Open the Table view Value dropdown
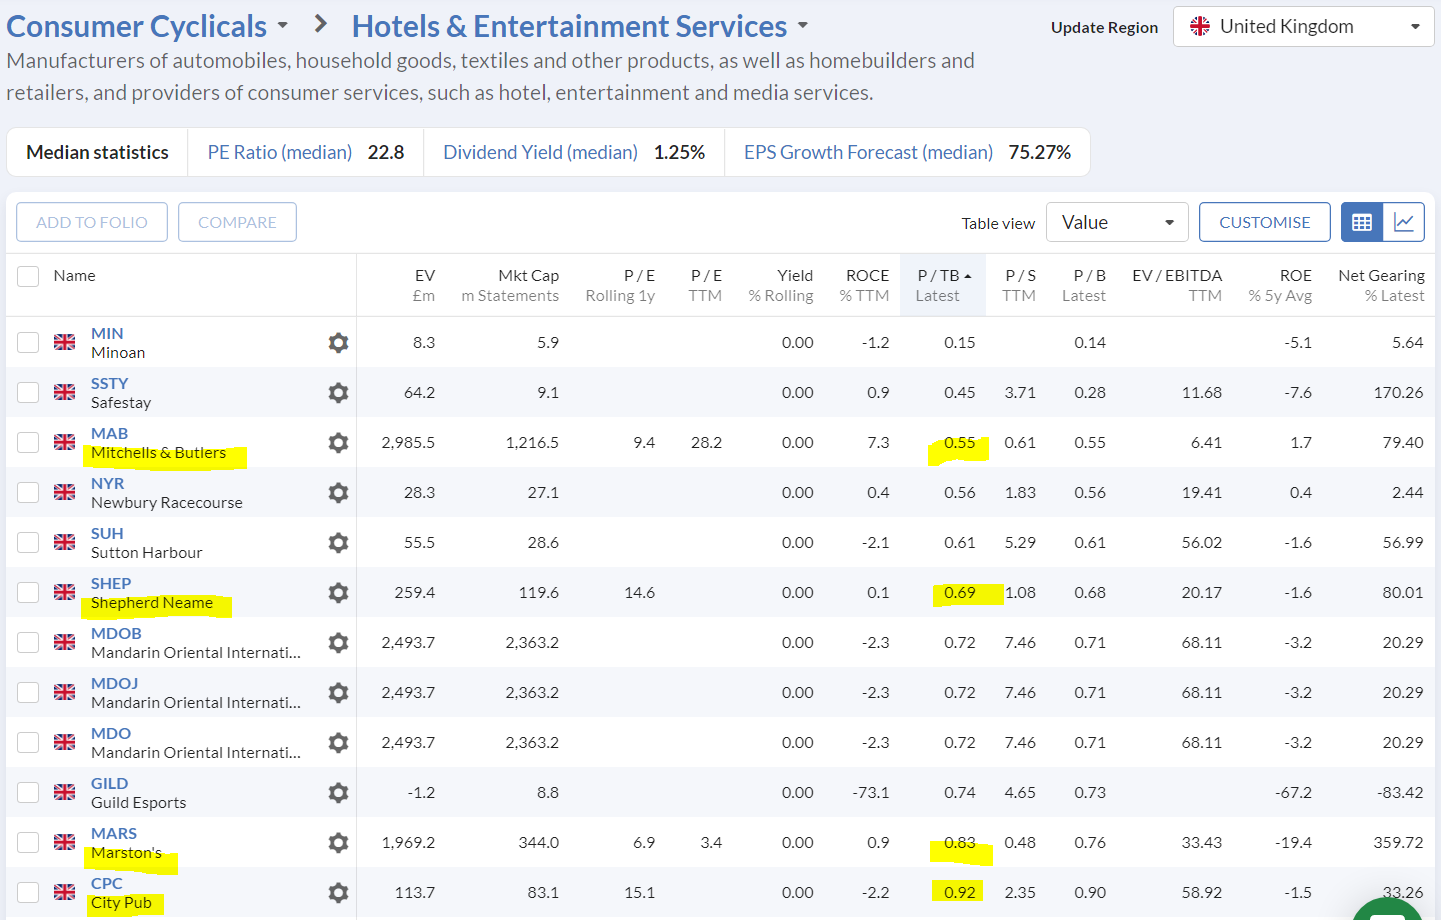Viewport: 1441px width, 920px height. click(x=1117, y=222)
